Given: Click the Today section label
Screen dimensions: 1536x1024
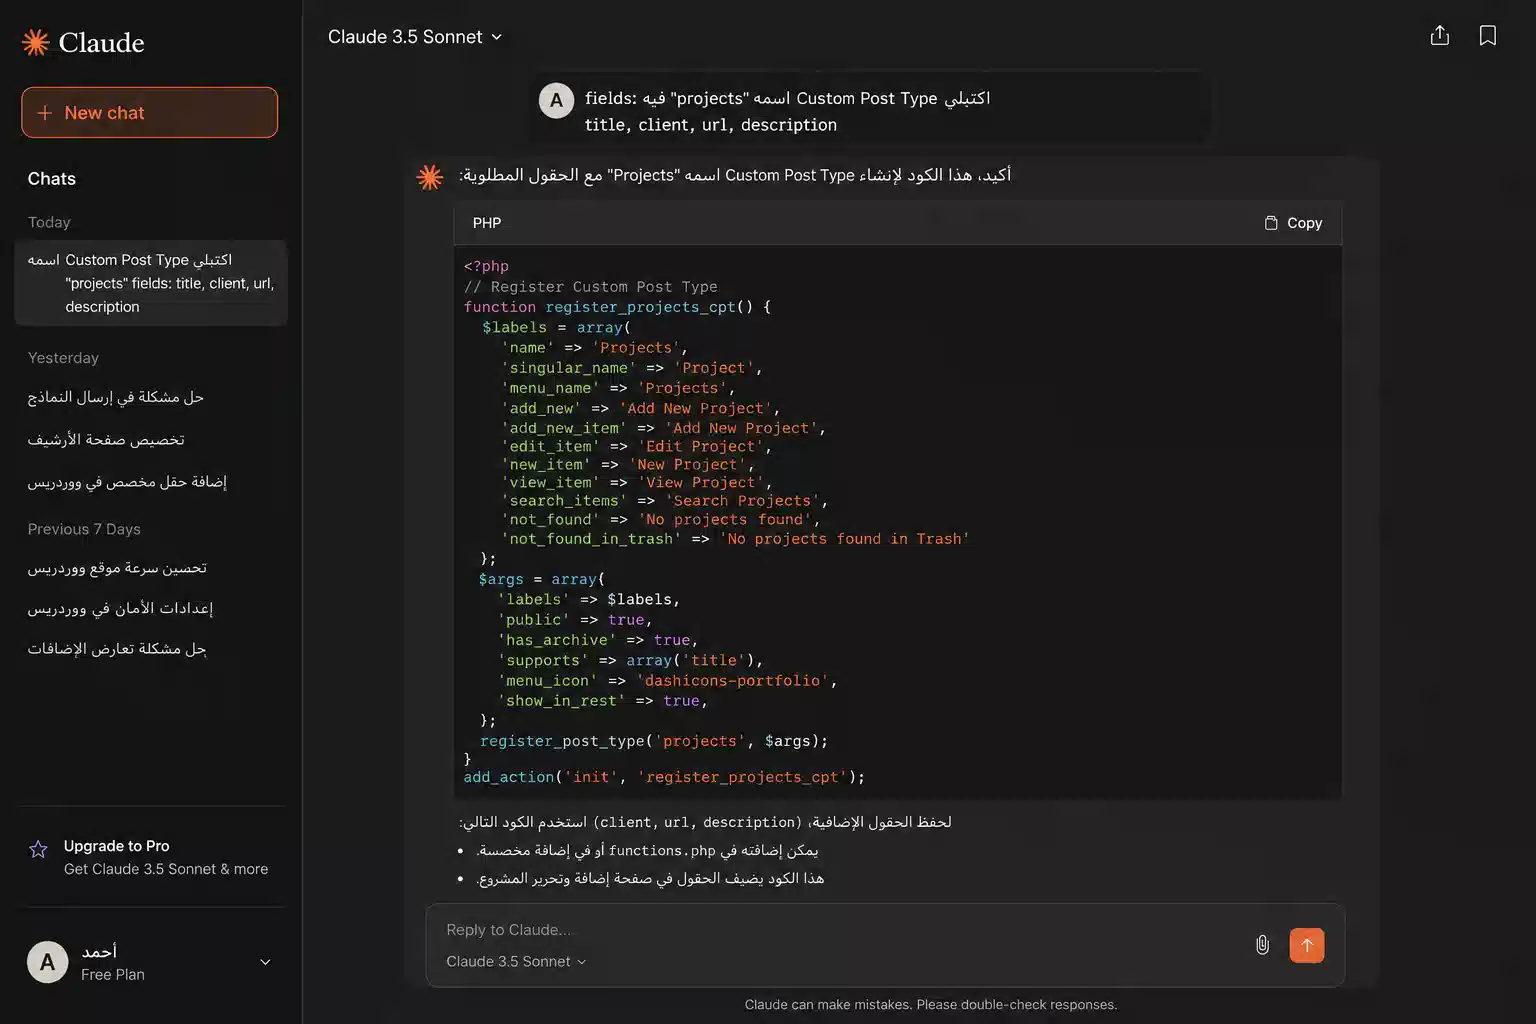Looking at the screenshot, I should pyautogui.click(x=49, y=222).
